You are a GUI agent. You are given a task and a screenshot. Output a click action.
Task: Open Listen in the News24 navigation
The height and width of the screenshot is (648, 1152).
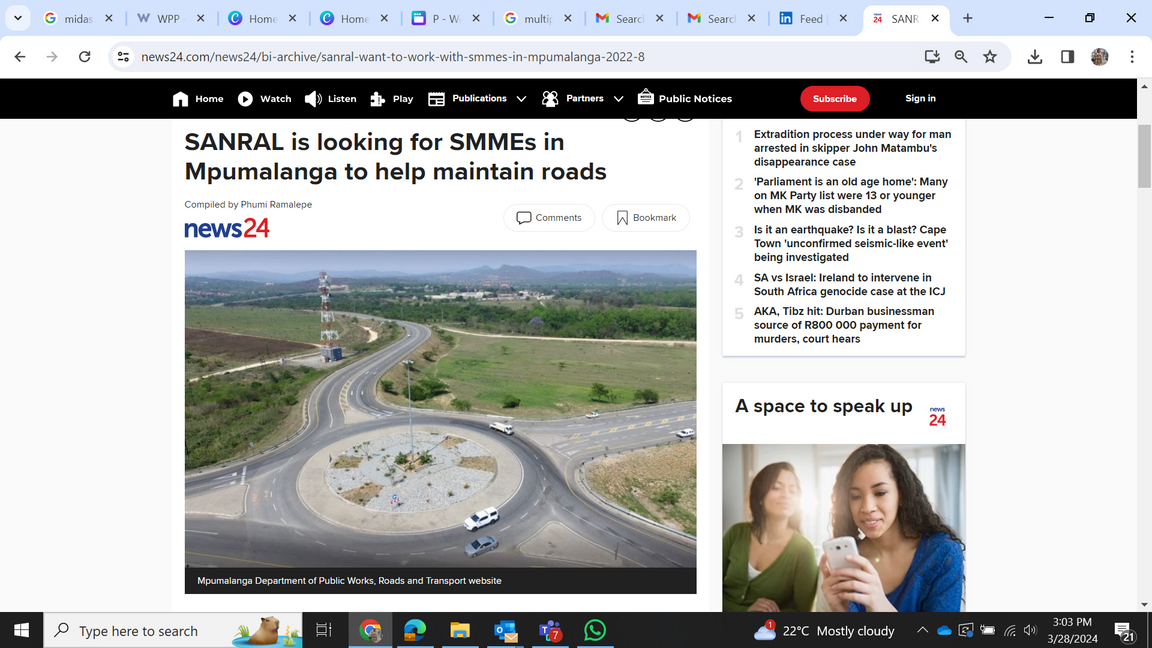coord(331,98)
